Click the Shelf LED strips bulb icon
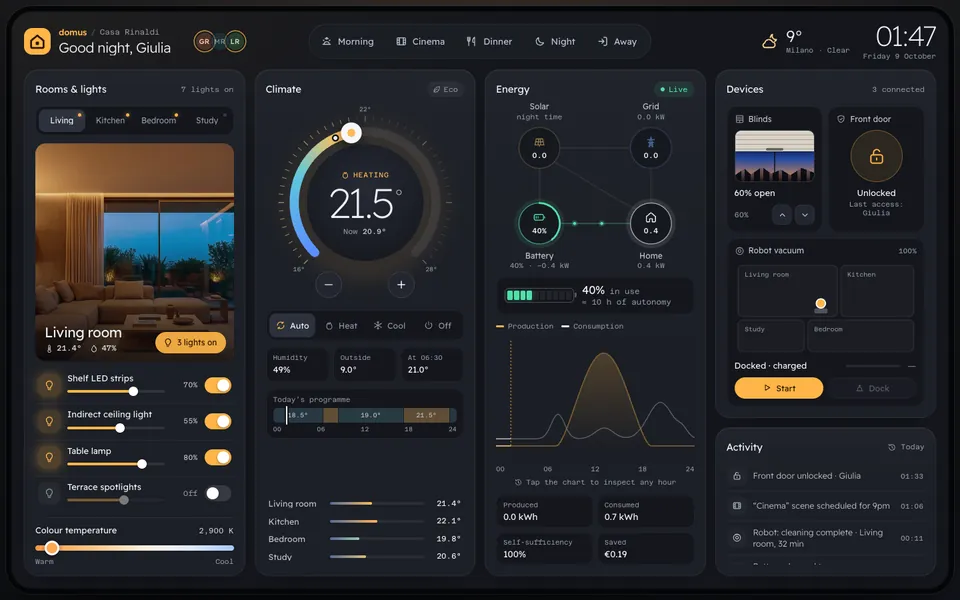The image size is (960, 600). pyautogui.click(x=49, y=385)
